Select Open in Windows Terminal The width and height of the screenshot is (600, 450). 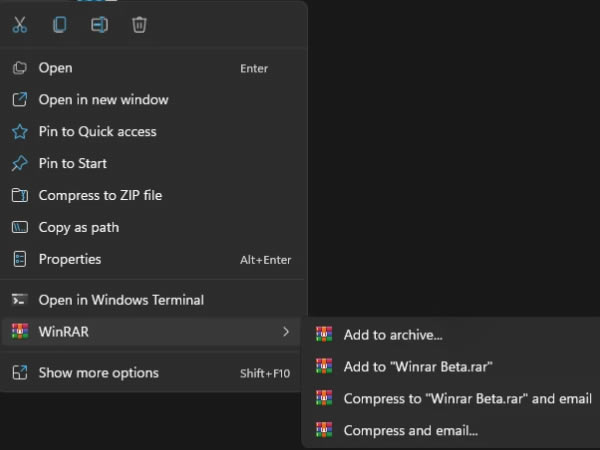151,300
